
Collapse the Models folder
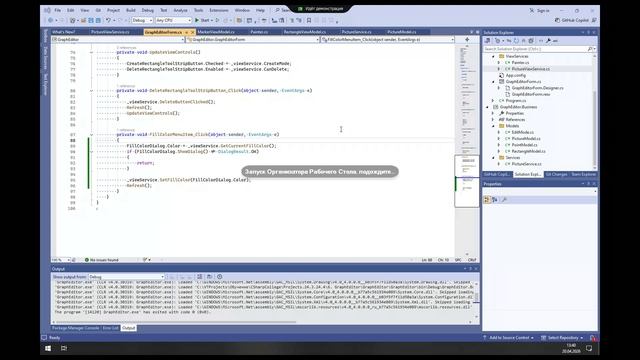(x=493, y=126)
